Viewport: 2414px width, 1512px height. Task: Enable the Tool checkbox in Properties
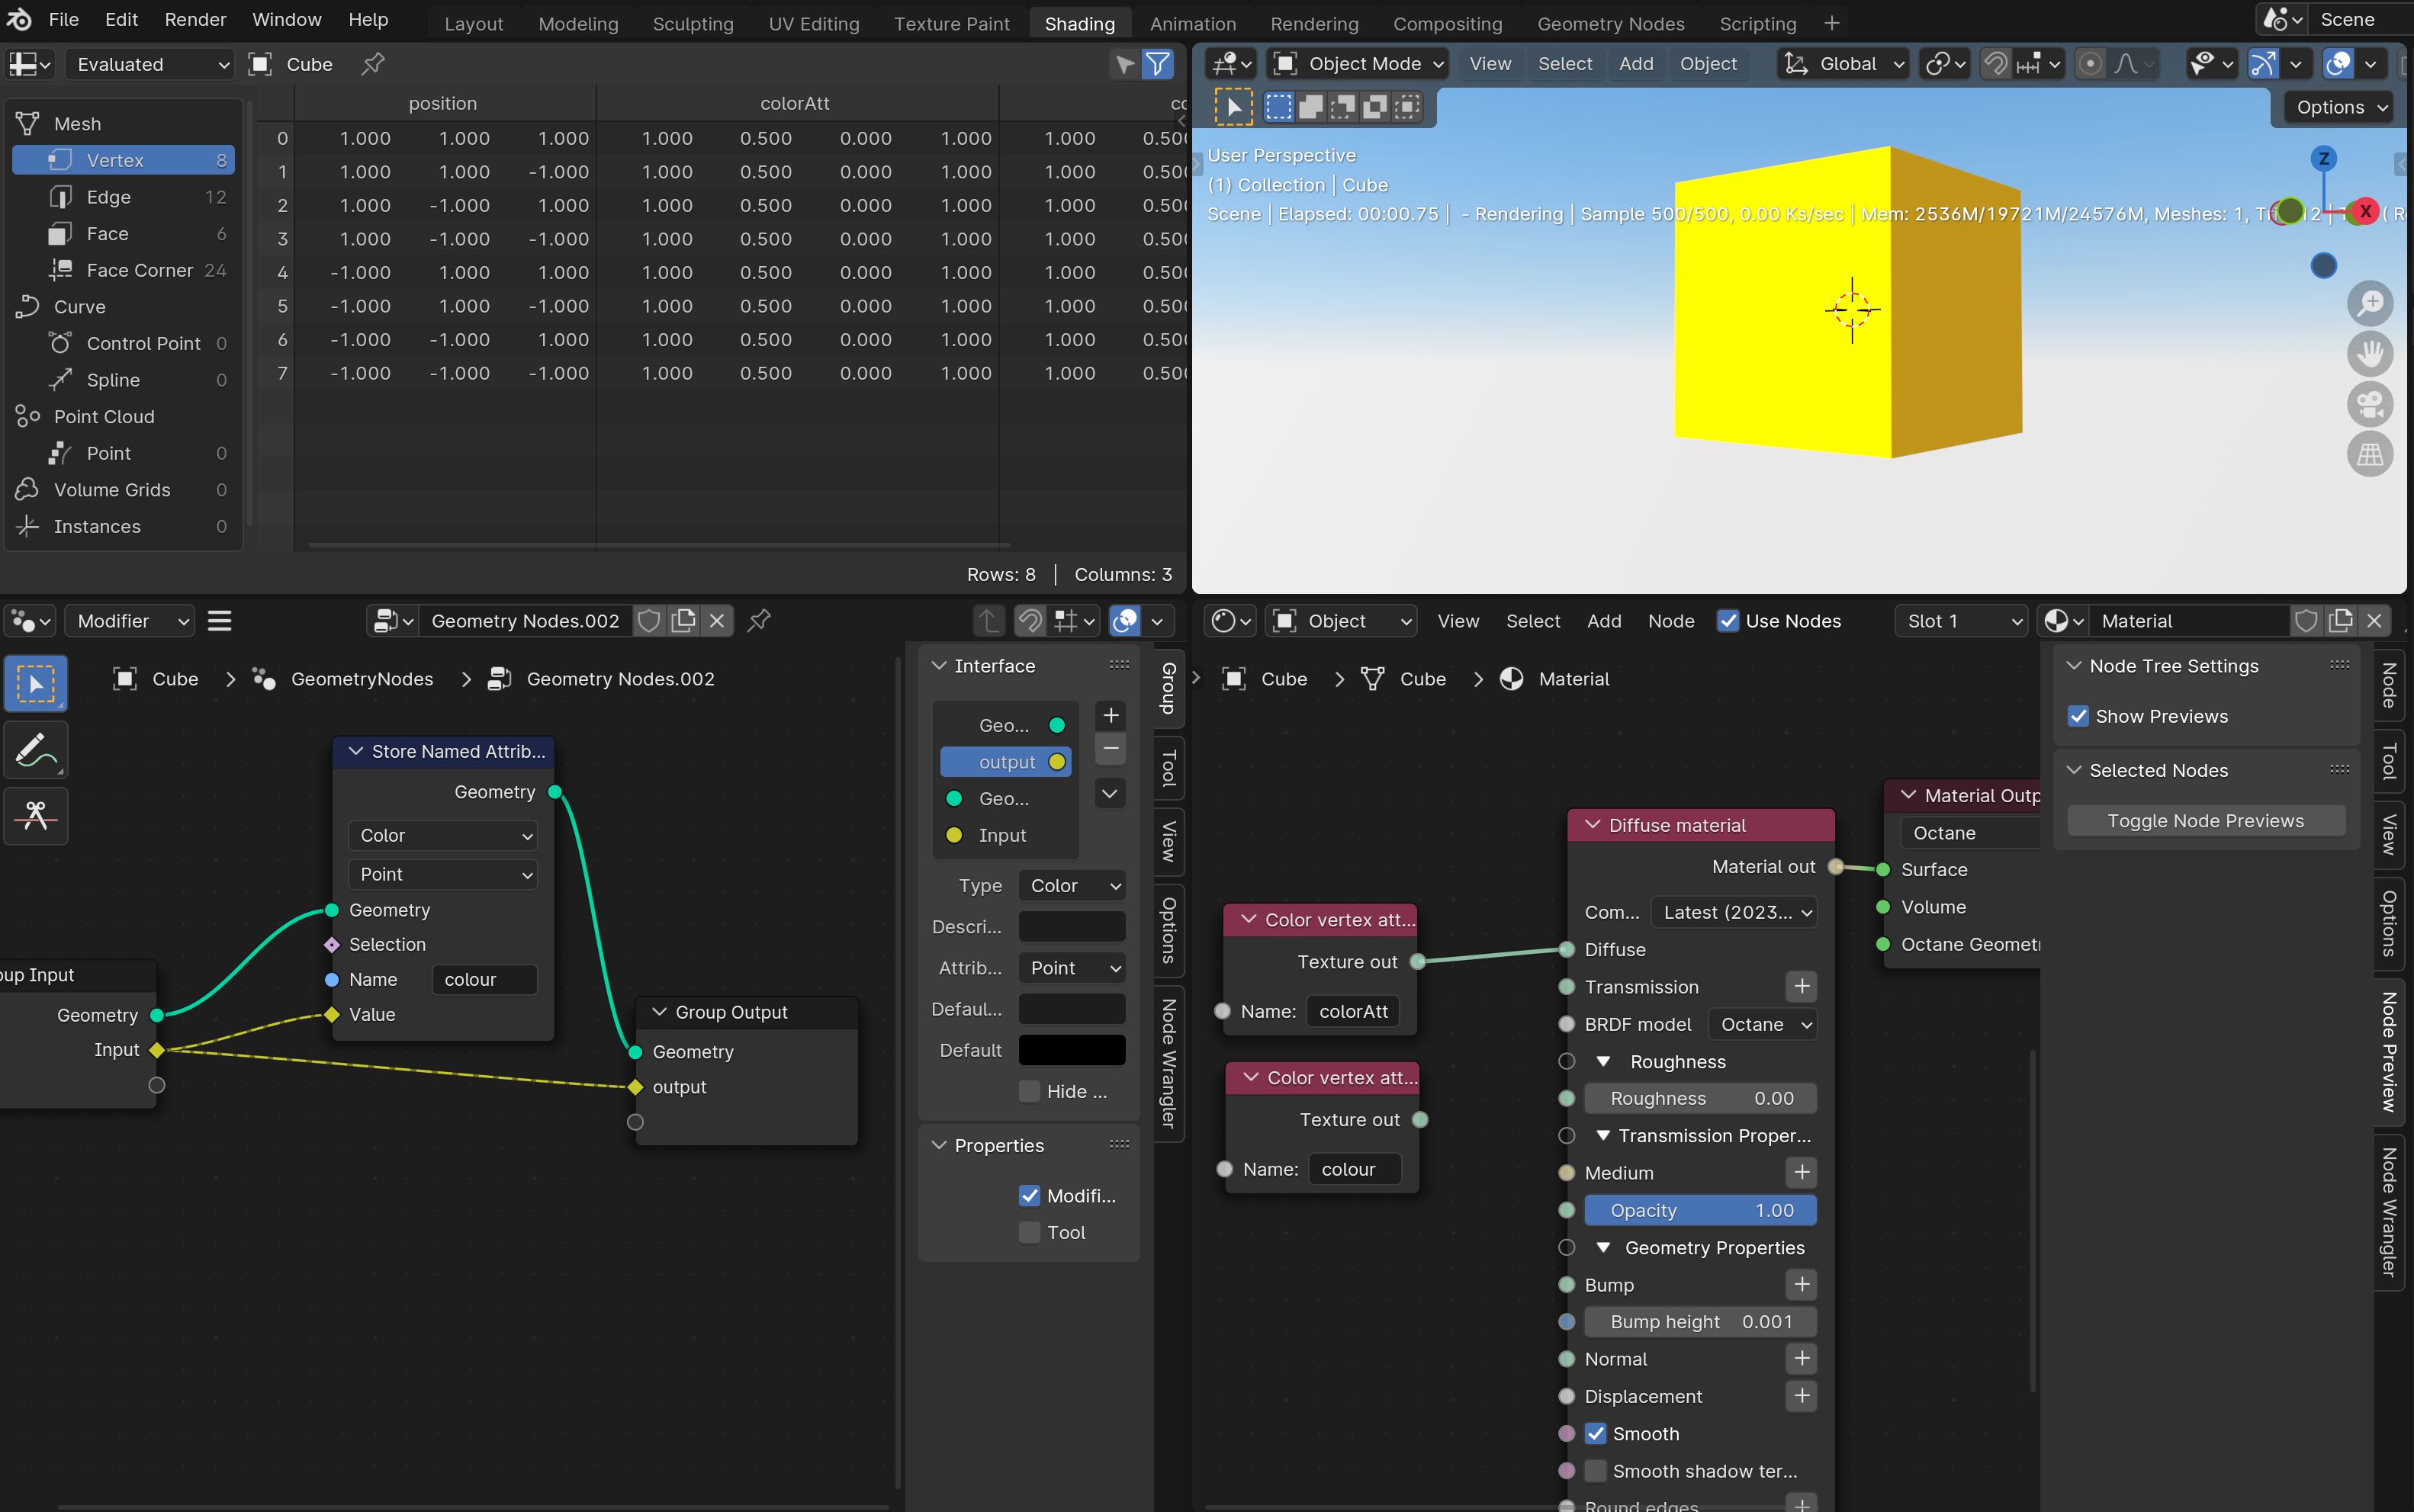(1029, 1232)
